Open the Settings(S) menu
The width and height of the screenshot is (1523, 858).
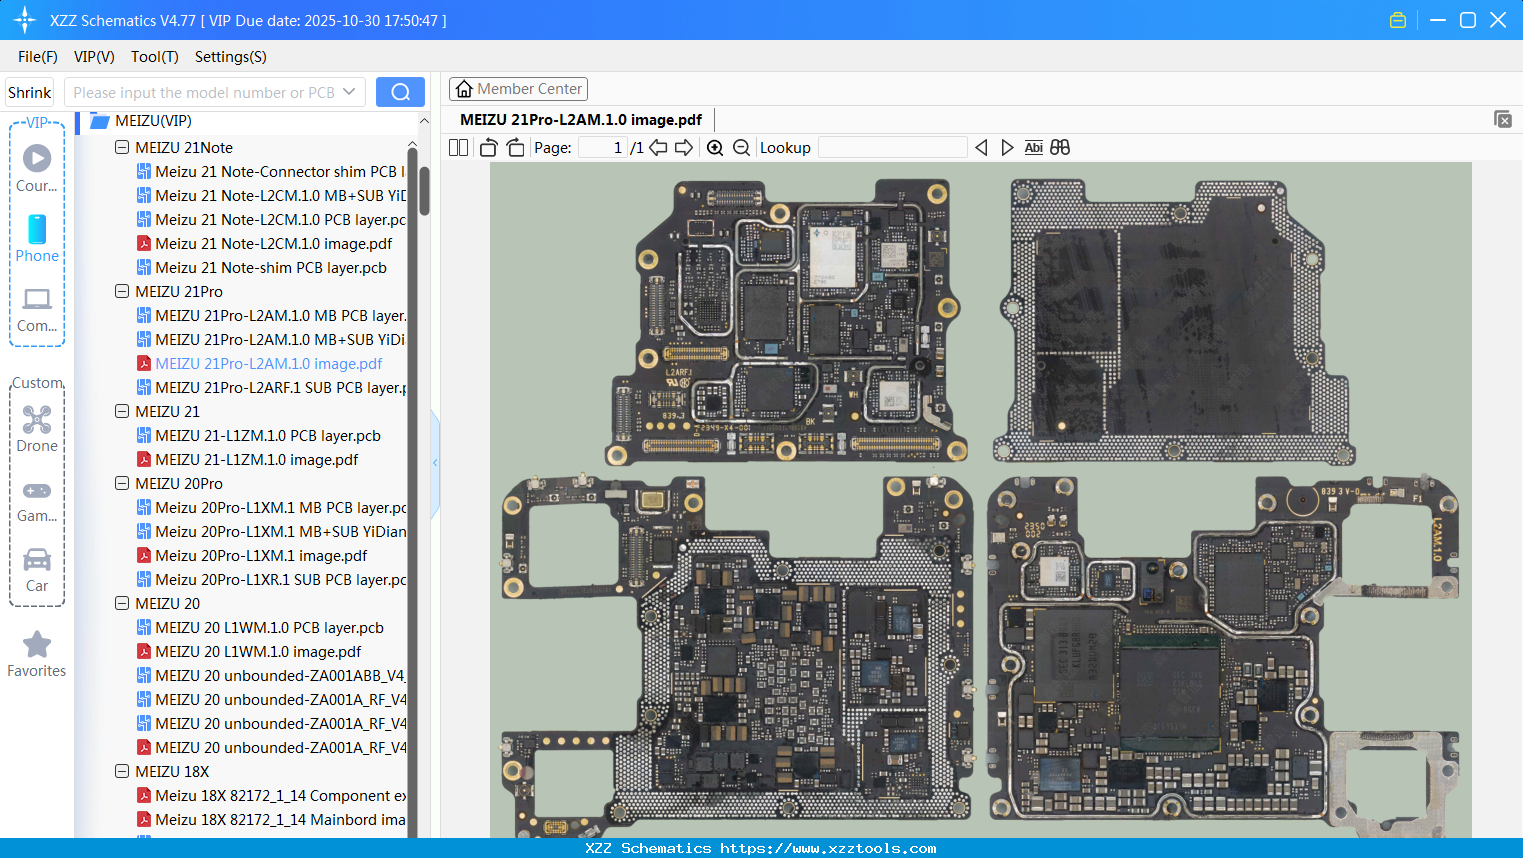click(x=230, y=57)
